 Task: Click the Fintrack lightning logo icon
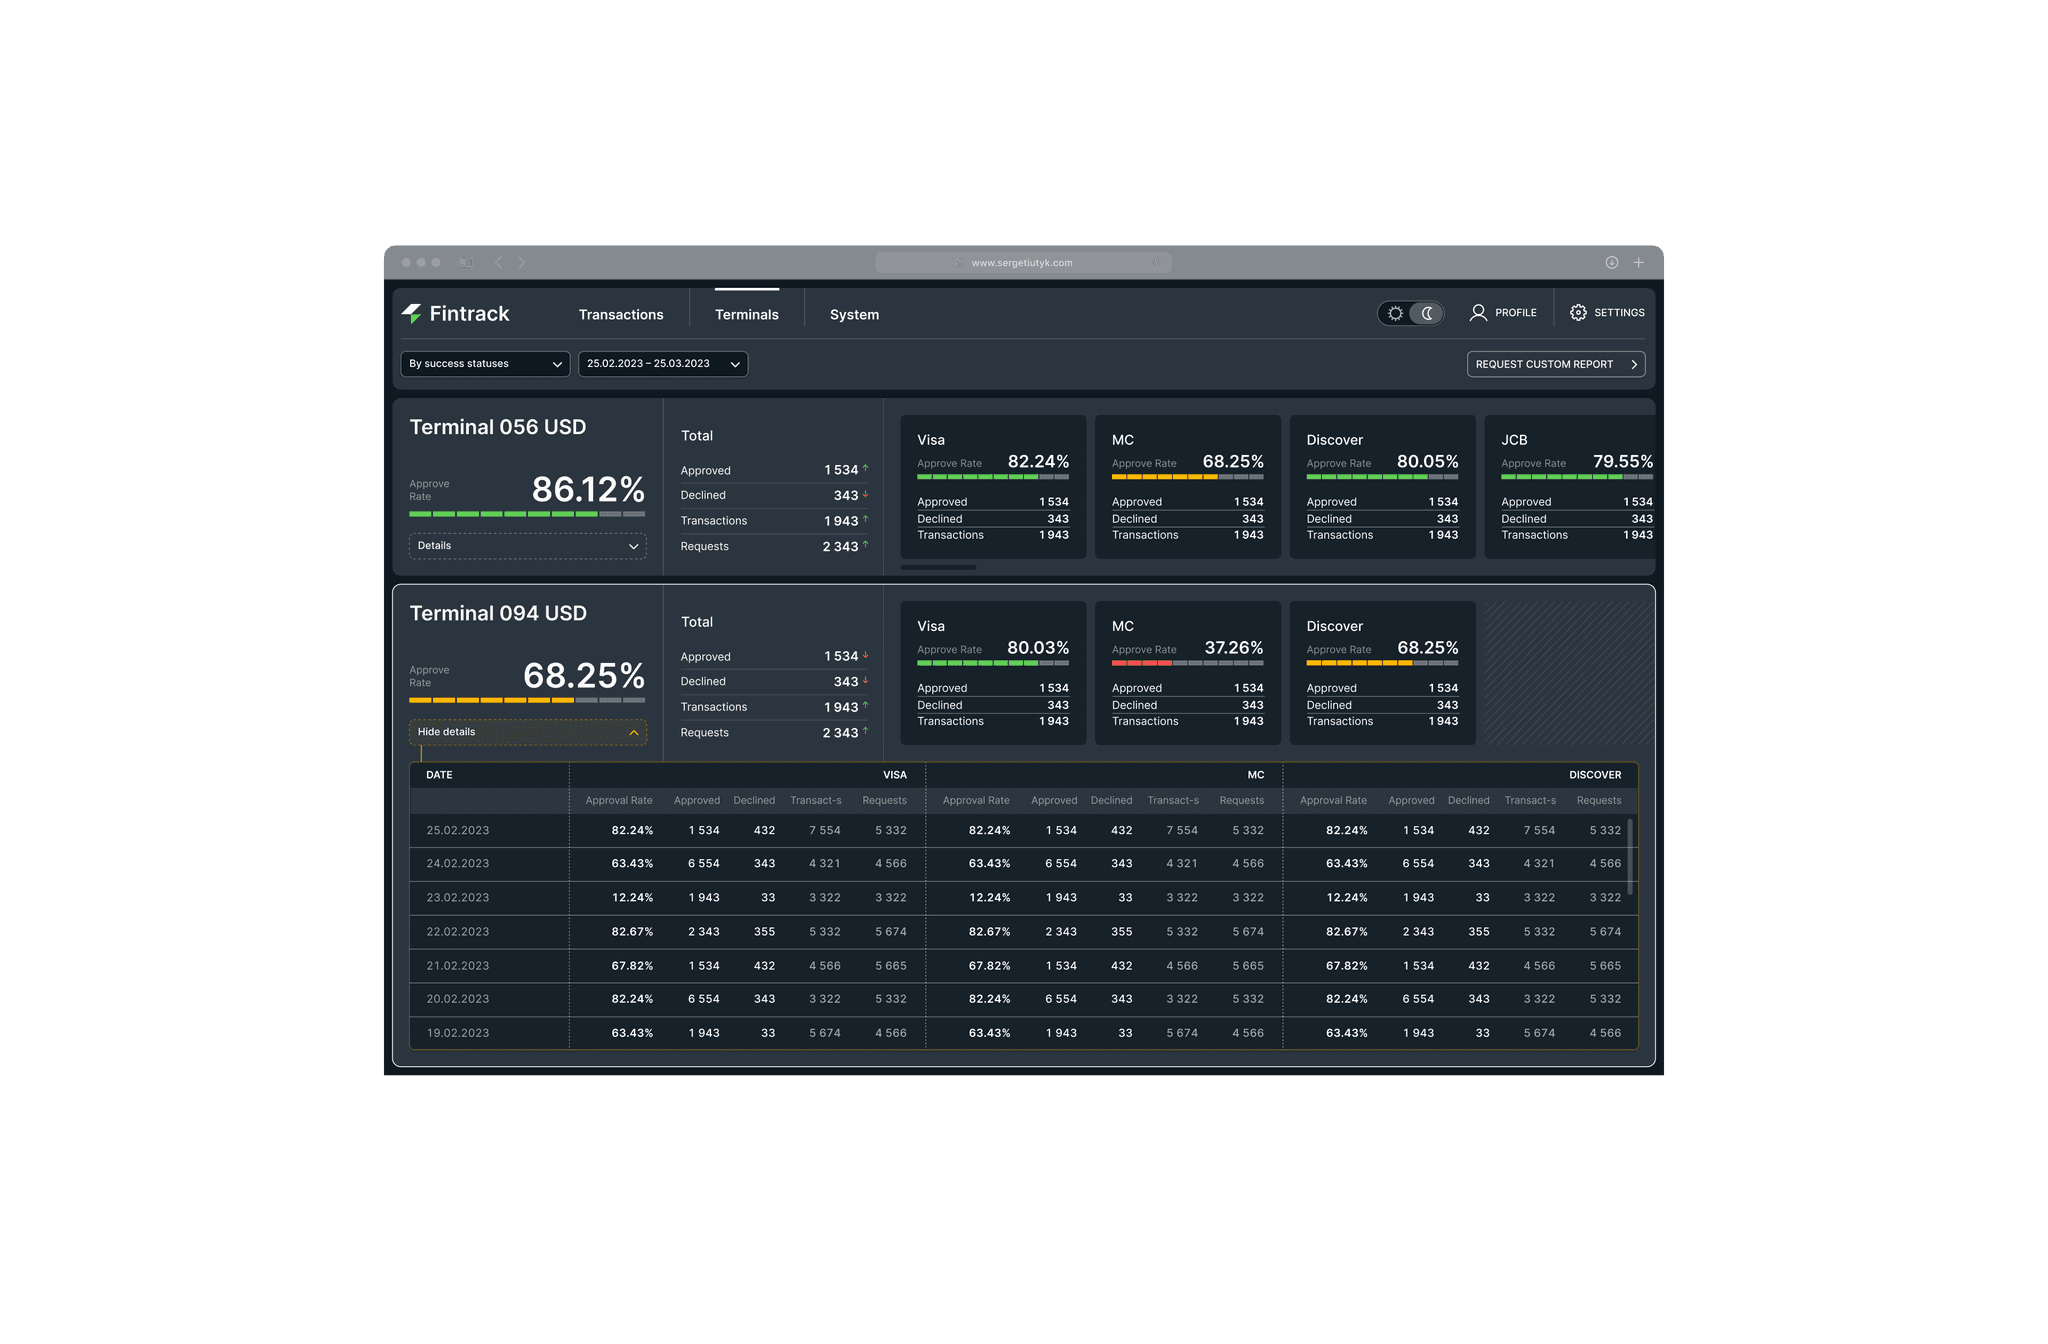[412, 314]
